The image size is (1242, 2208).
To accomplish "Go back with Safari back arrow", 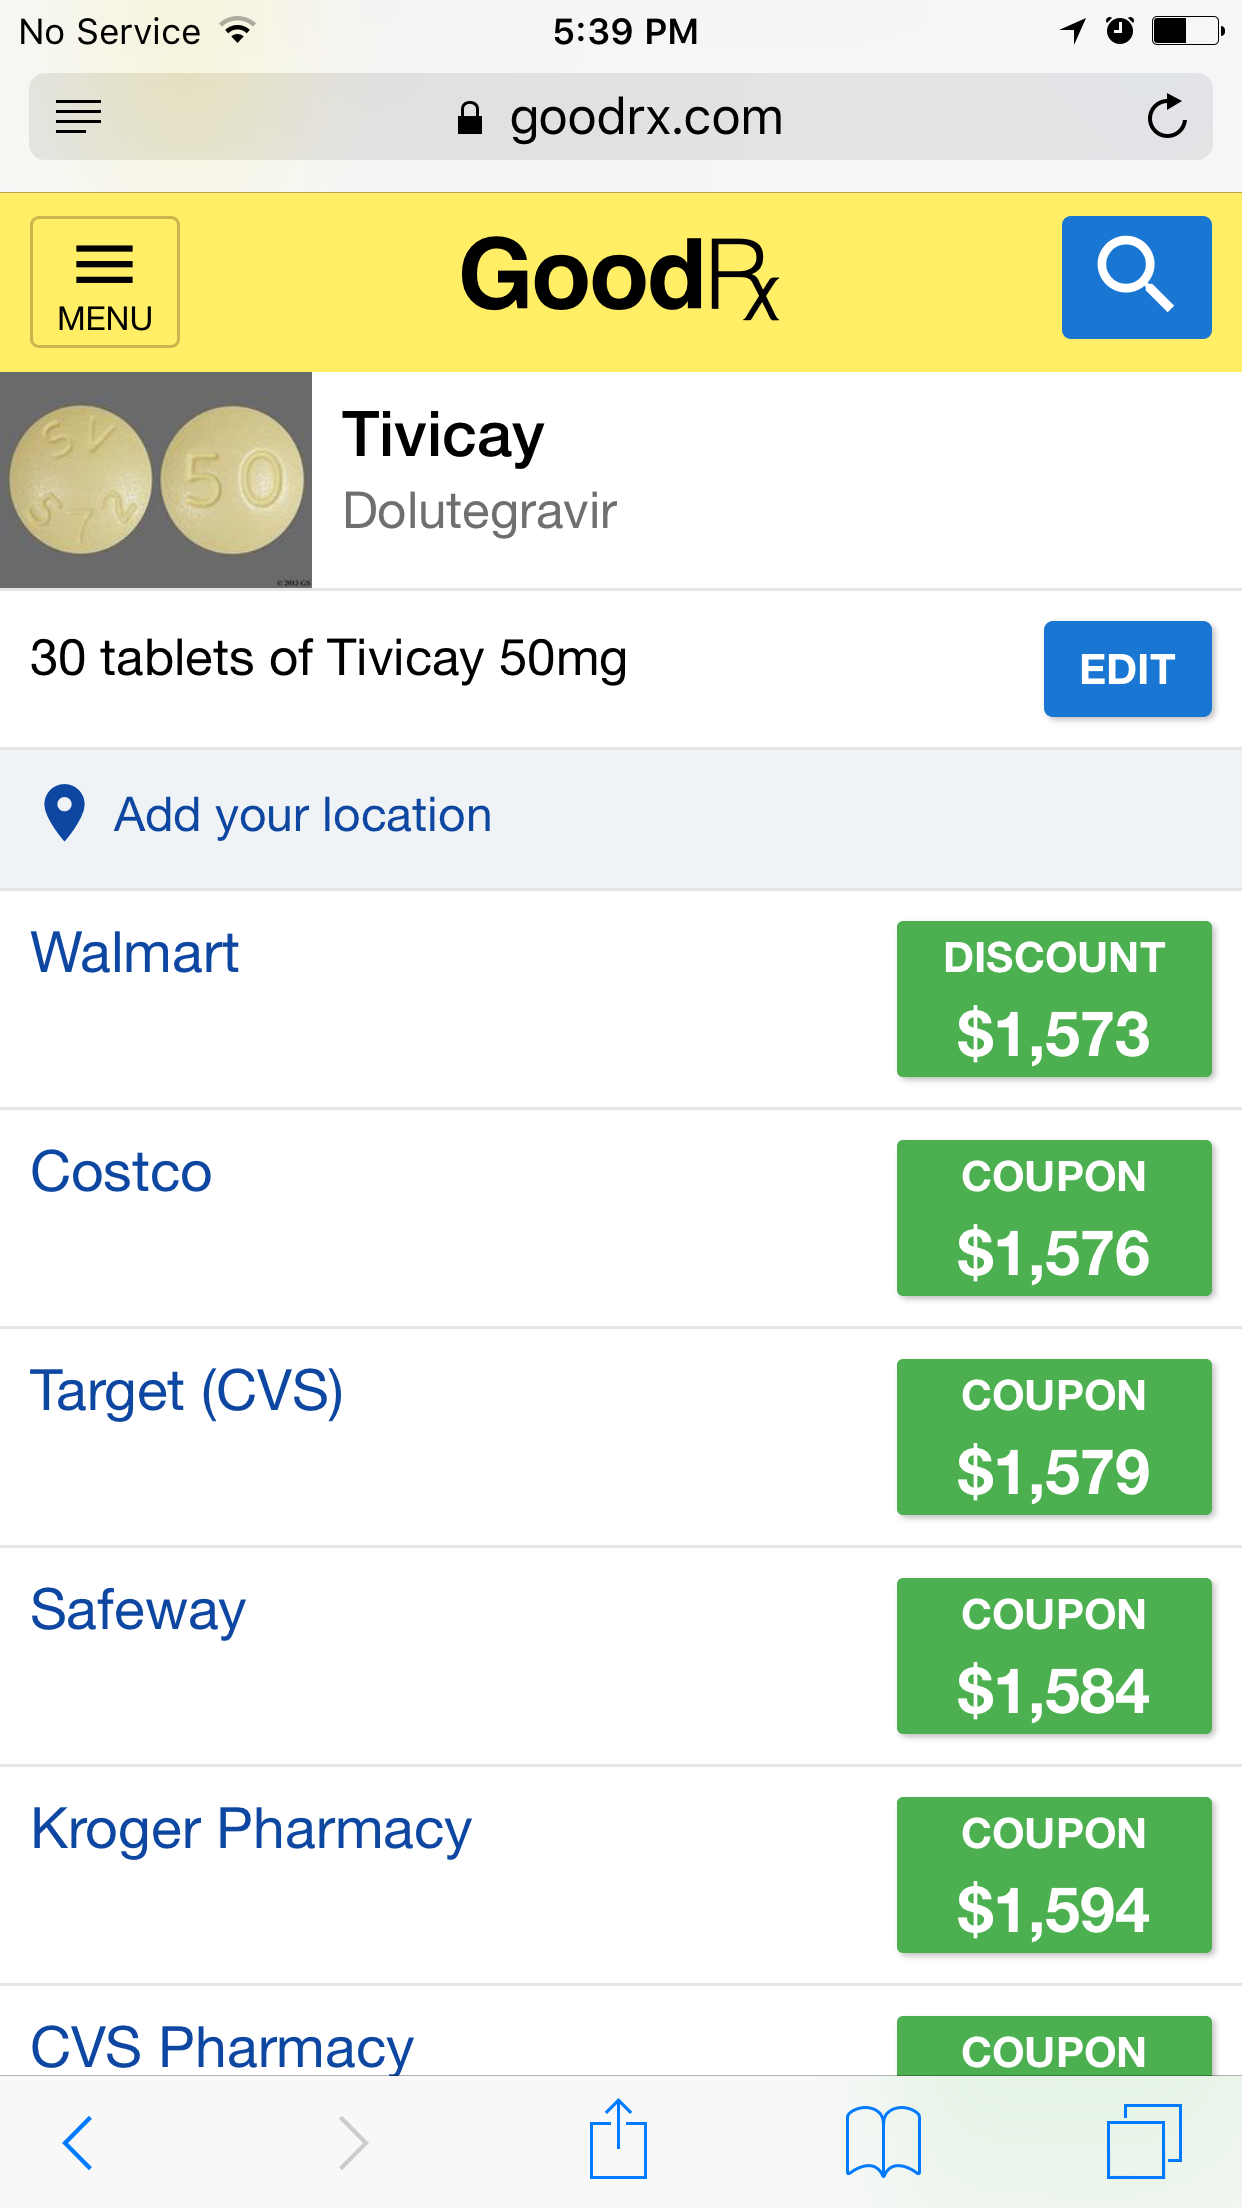I will tap(78, 2142).
